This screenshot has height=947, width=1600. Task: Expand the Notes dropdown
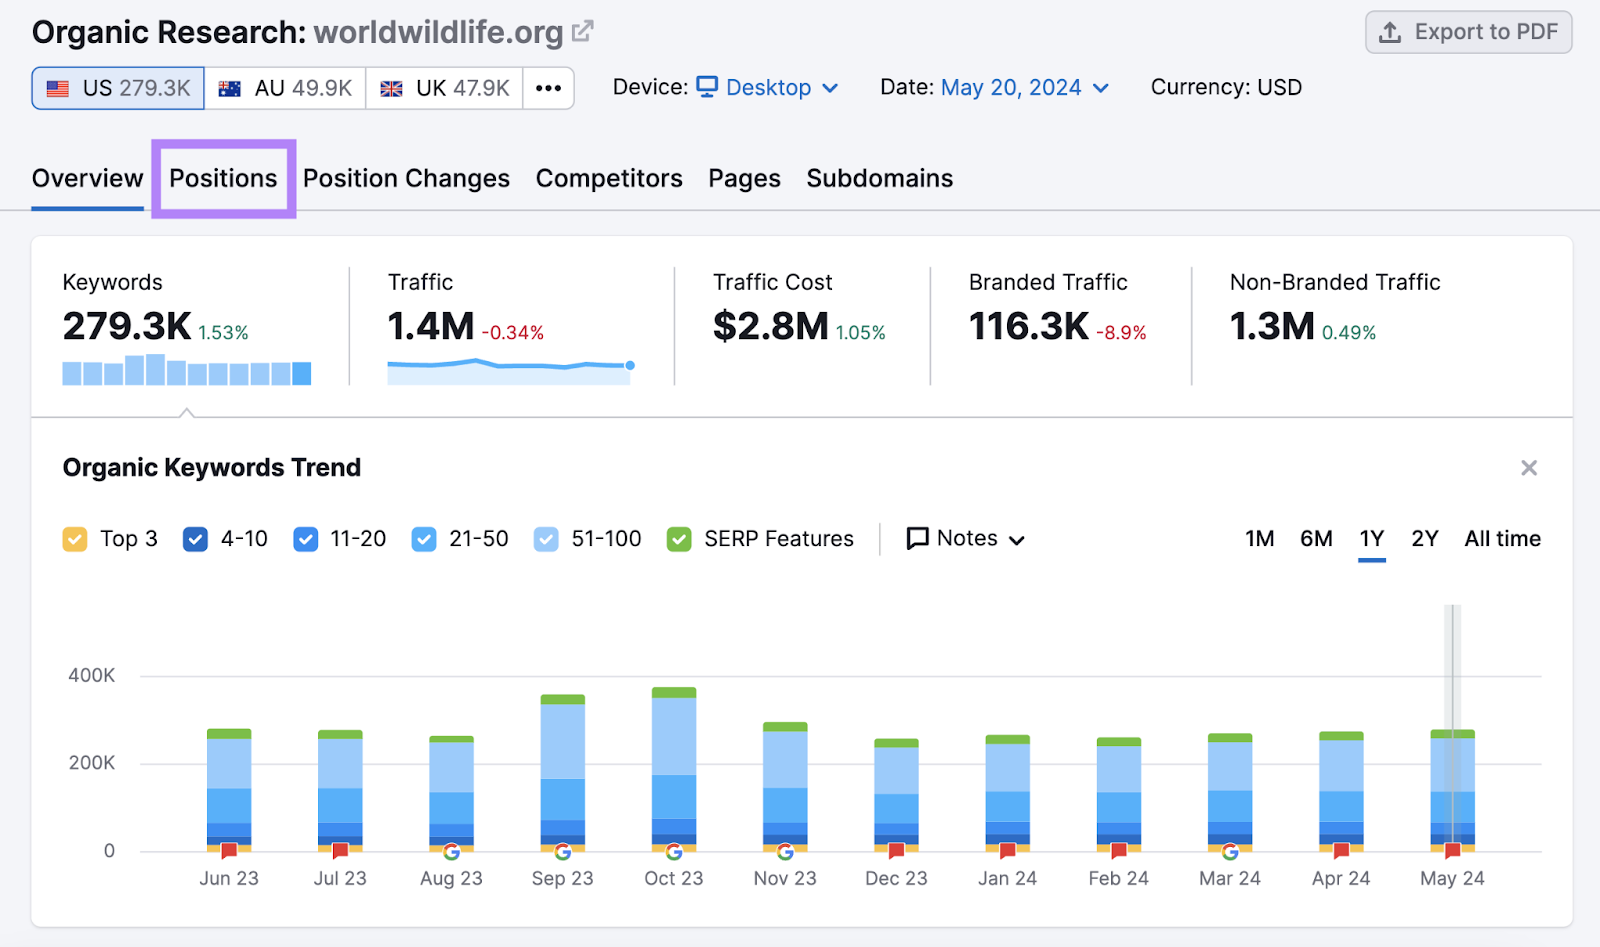pos(966,539)
